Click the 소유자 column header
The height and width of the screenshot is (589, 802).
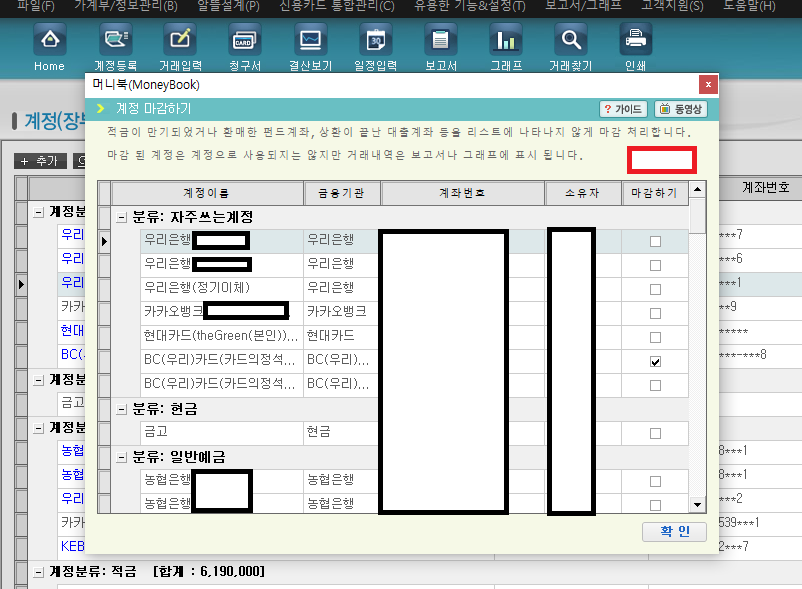(583, 193)
